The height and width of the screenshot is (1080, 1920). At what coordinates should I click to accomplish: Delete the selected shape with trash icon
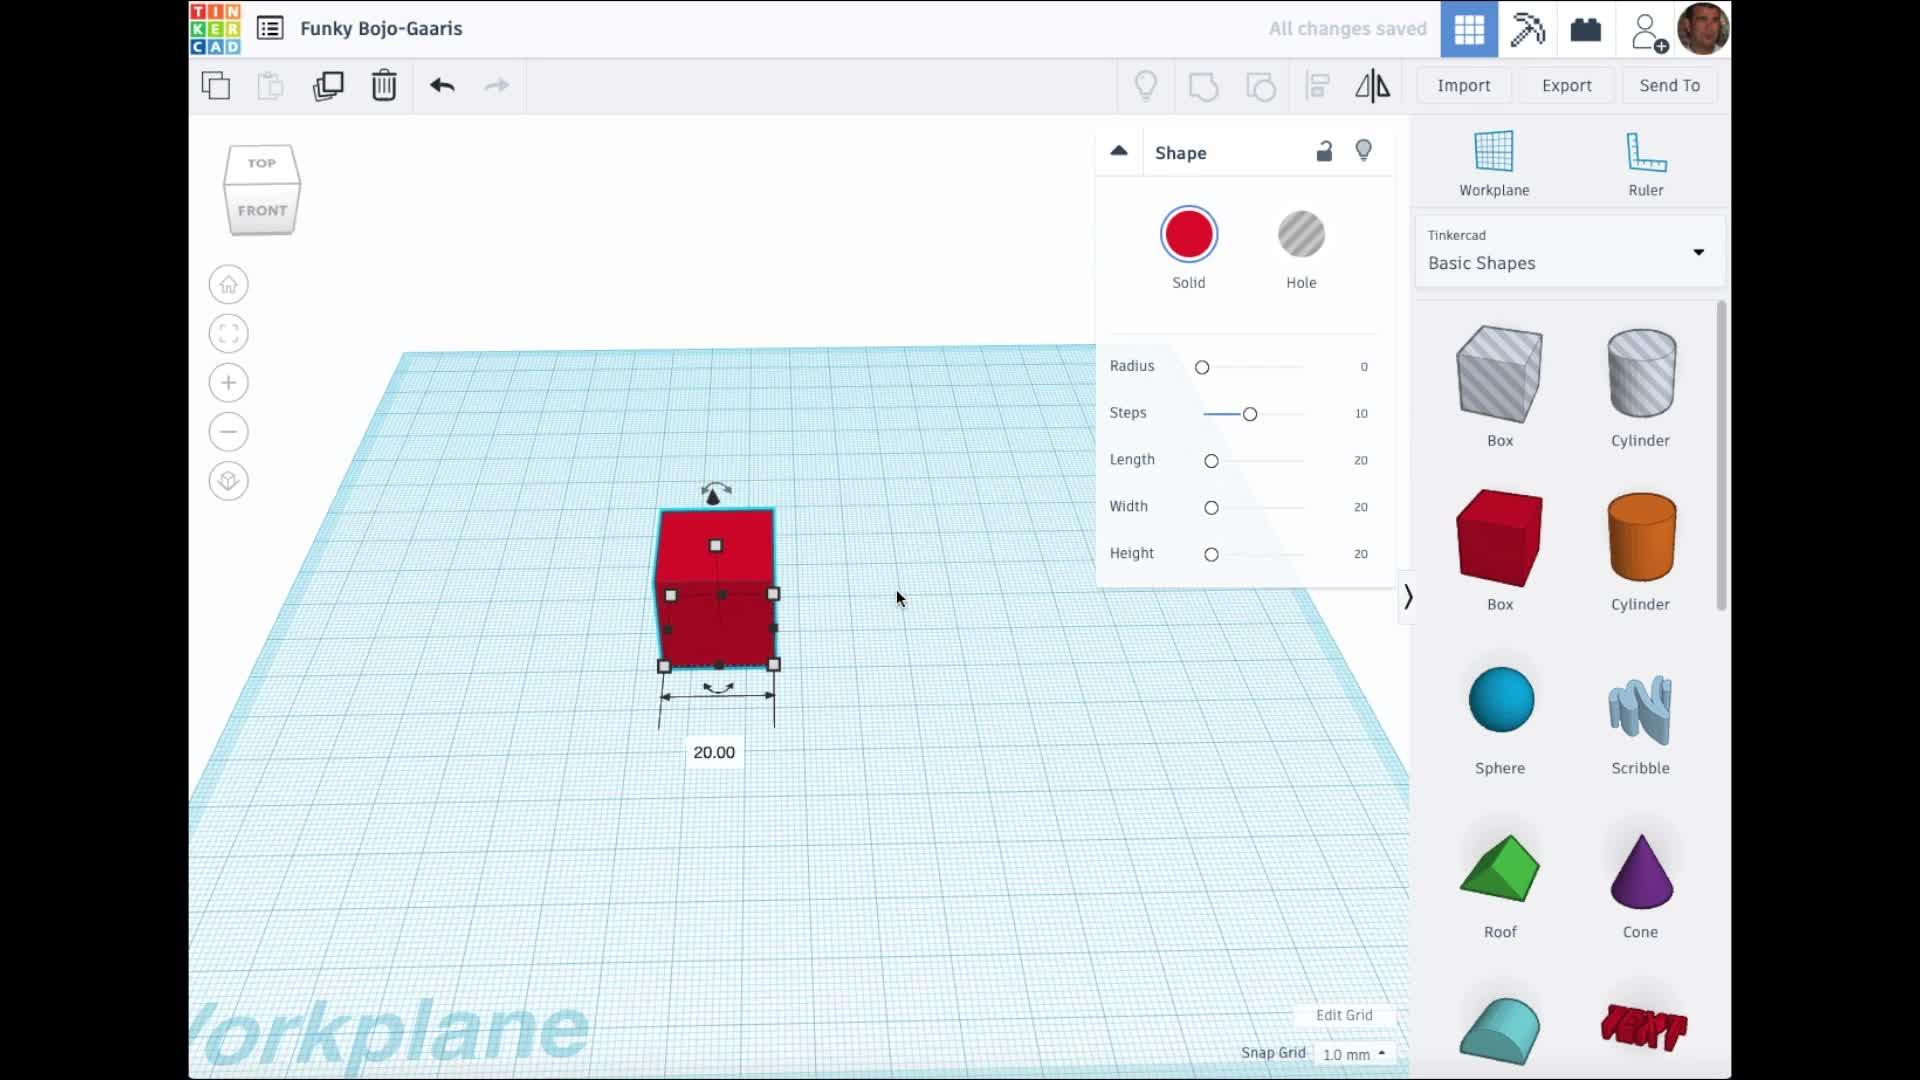click(384, 86)
